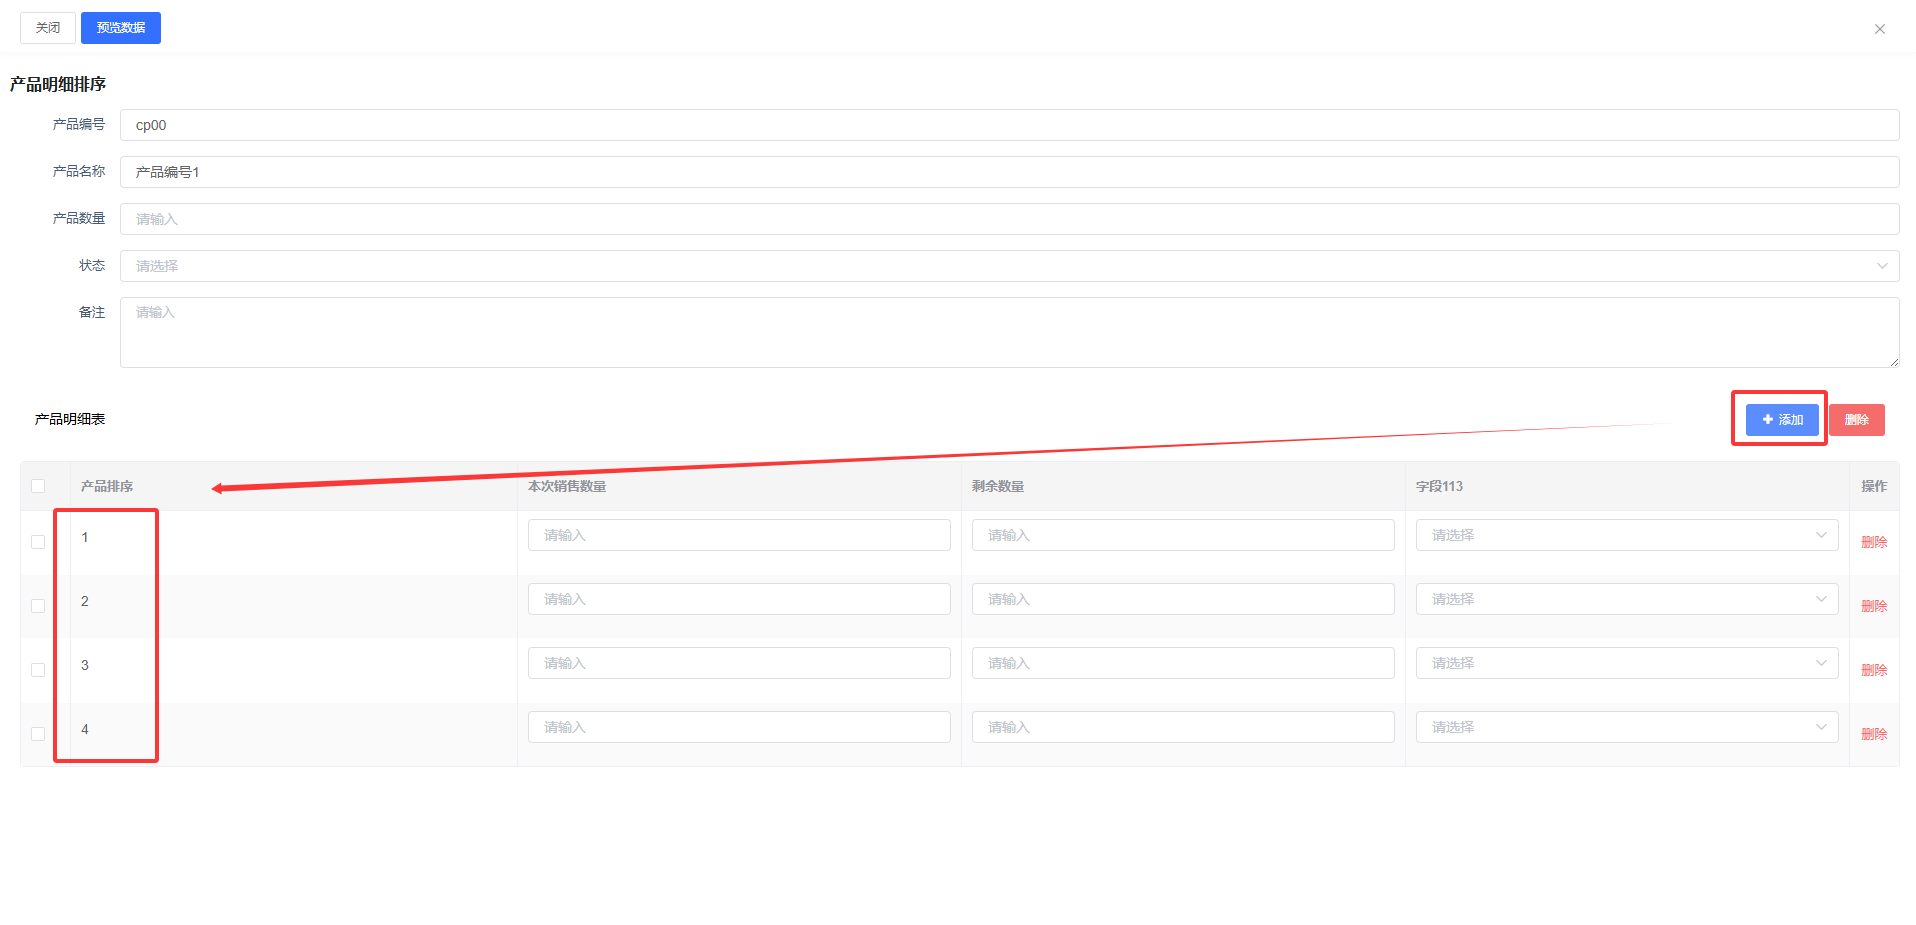Image resolution: width=1916 pixels, height=925 pixels.
Task: Open the 状态 dropdown
Action: click(x=1009, y=266)
